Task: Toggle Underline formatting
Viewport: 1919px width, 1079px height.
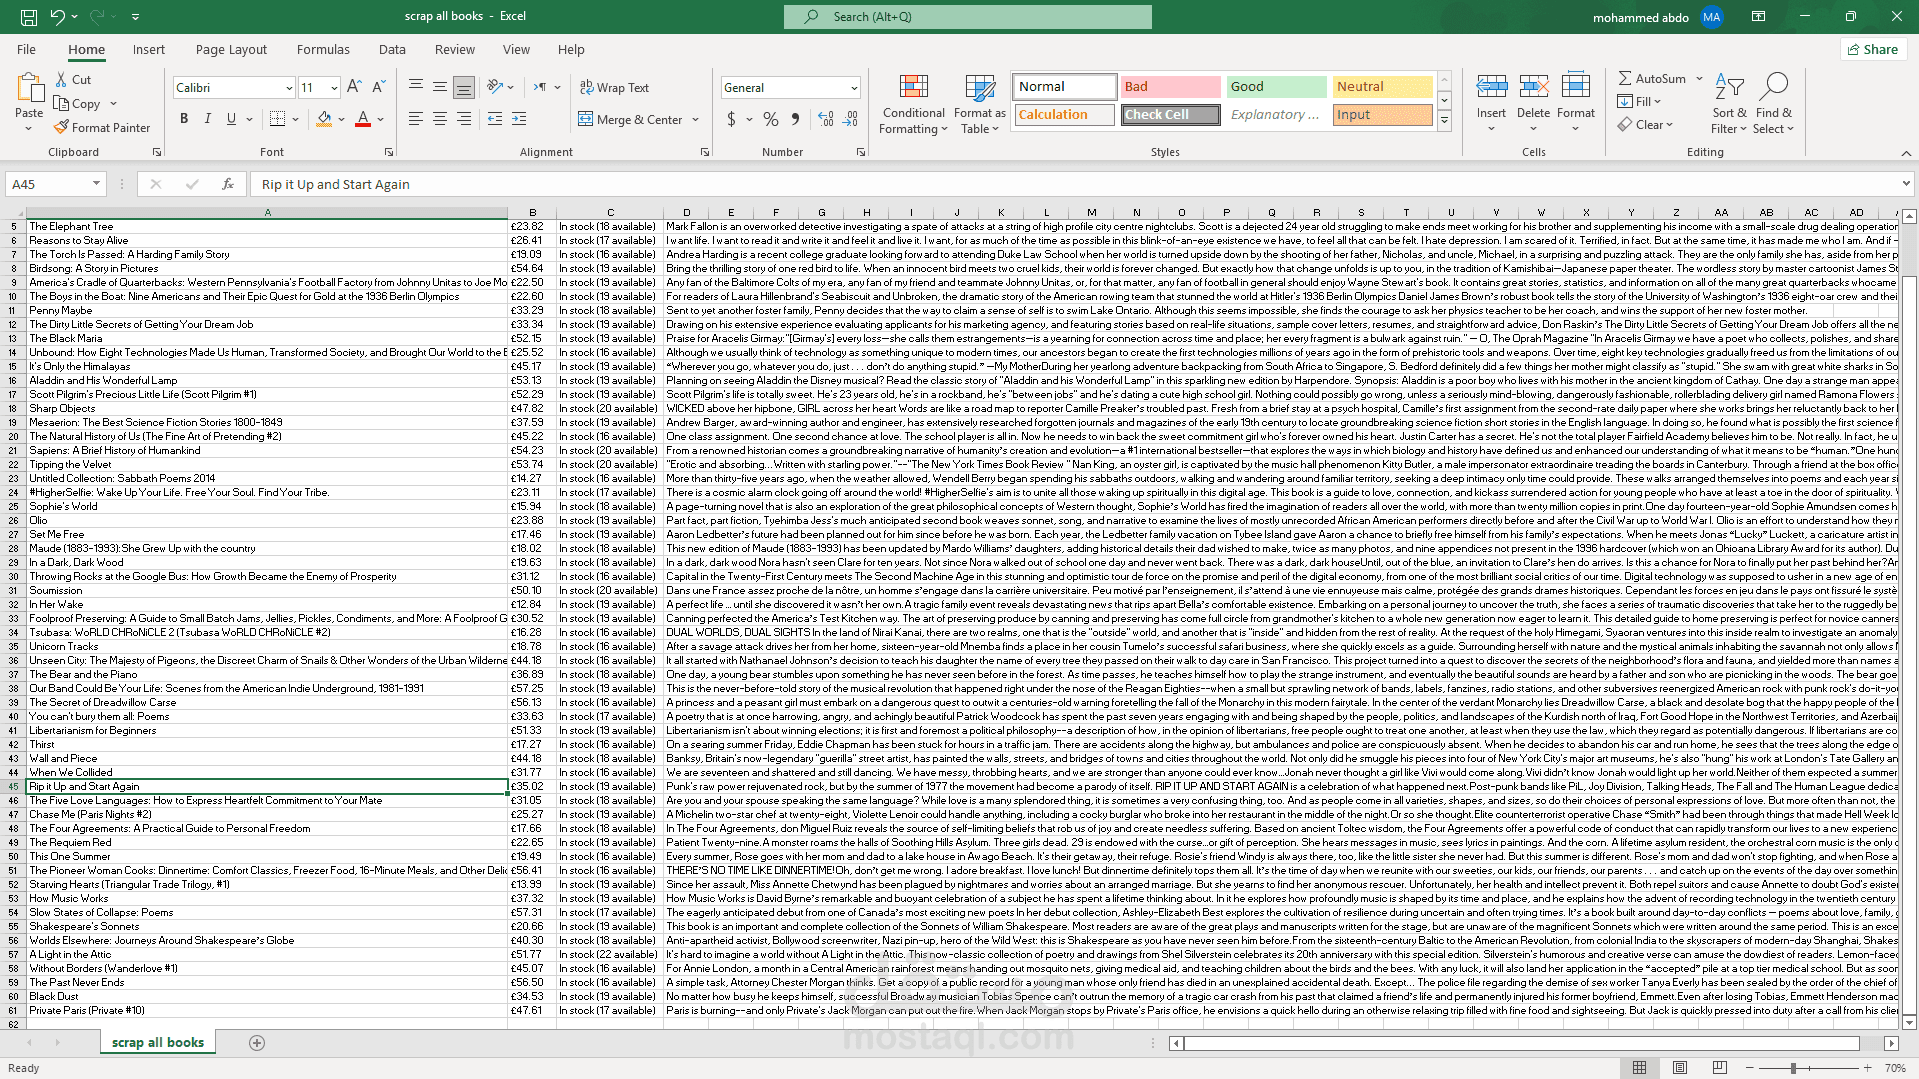Action: pyautogui.click(x=231, y=119)
